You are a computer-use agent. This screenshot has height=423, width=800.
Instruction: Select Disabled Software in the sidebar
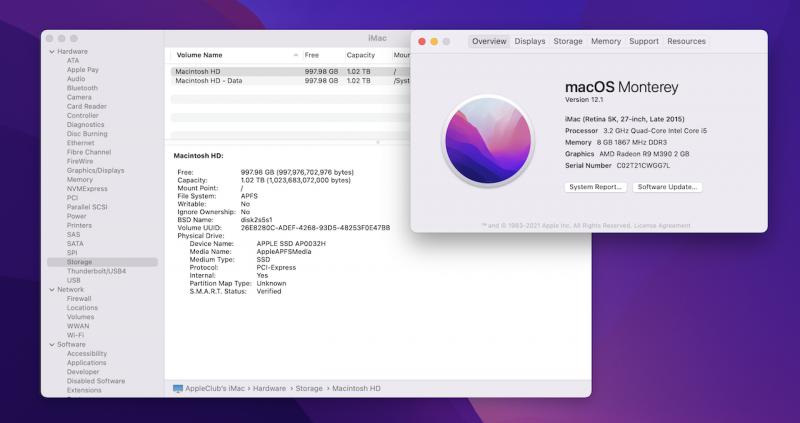96,381
